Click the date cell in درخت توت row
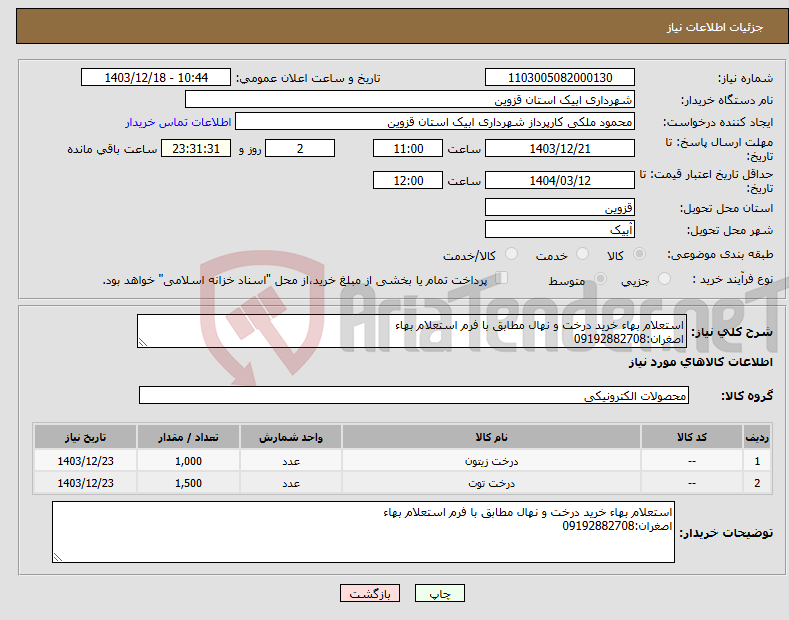Image resolution: width=789 pixels, height=620 pixels. 86,483
